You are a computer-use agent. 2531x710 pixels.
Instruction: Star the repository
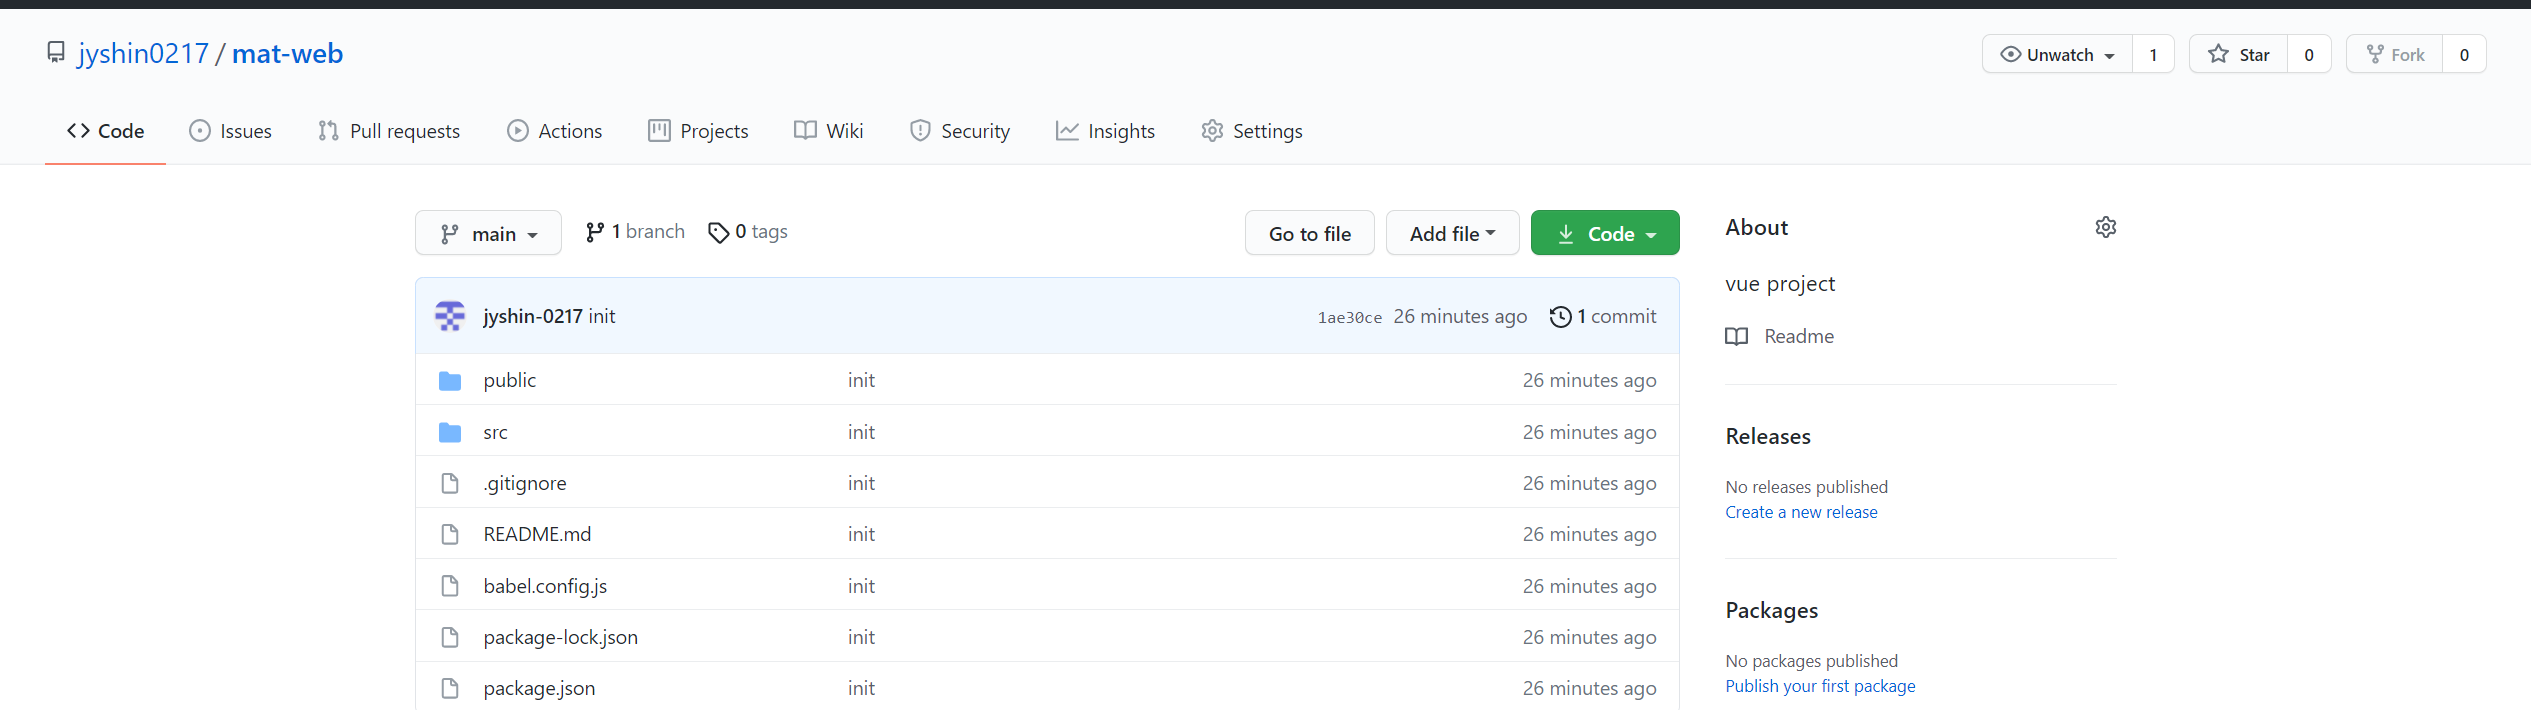[x=2238, y=54]
